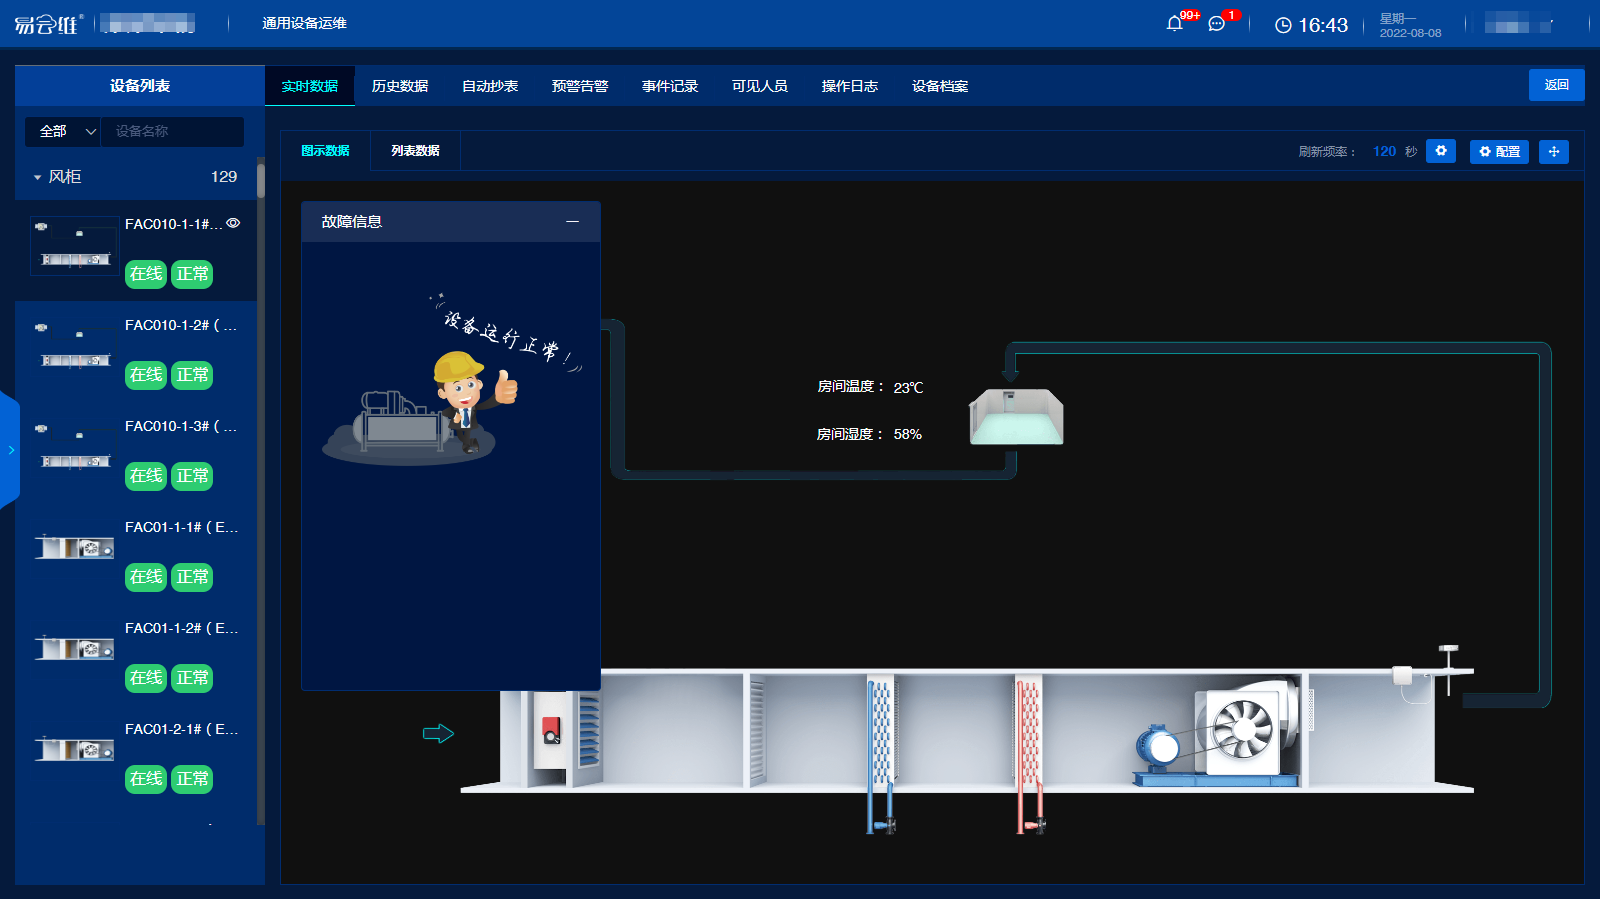Click the blue fan motor in the diagram
Viewport: 1600px width, 899px height.
1159,747
